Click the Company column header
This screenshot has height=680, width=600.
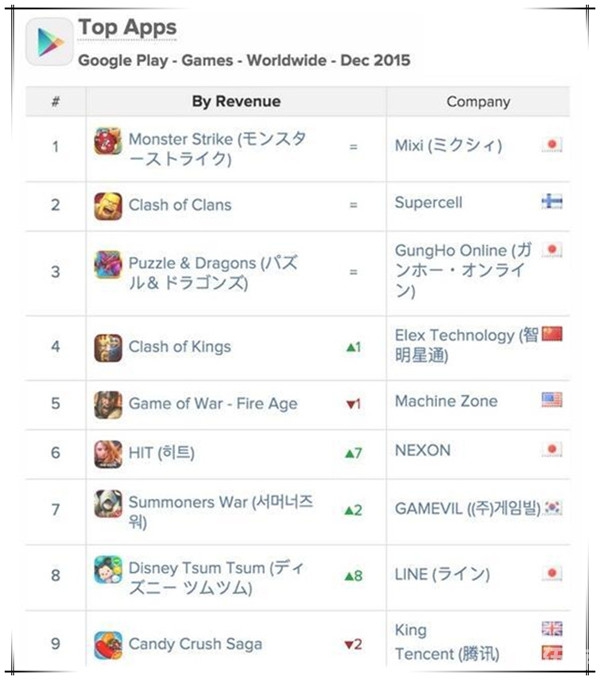478,101
